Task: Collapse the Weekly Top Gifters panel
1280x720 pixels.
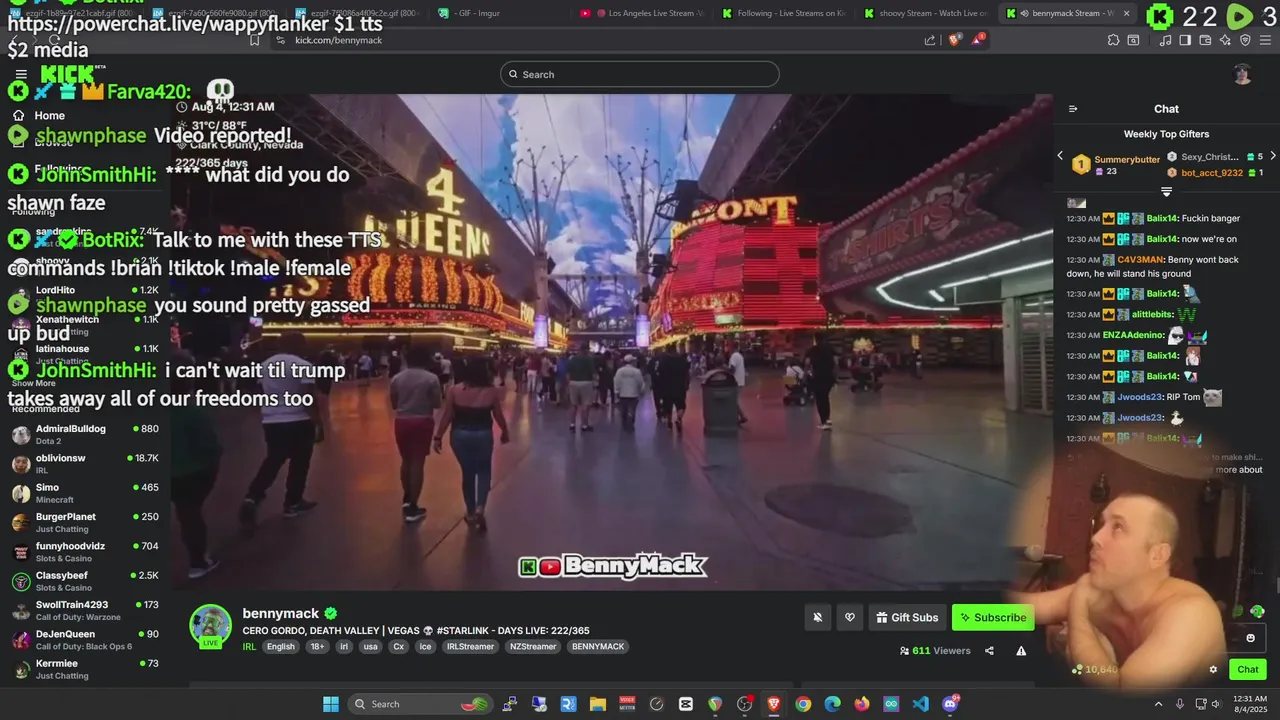Action: click(1166, 191)
